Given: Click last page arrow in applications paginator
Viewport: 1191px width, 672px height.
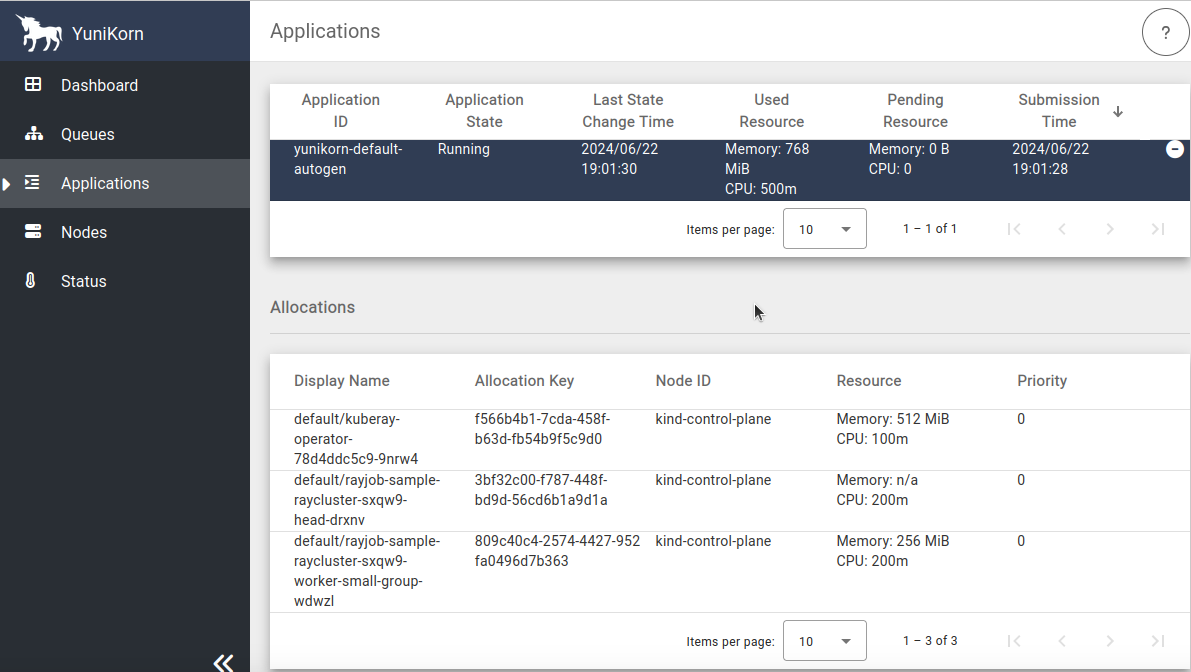Looking at the screenshot, I should tap(1158, 229).
